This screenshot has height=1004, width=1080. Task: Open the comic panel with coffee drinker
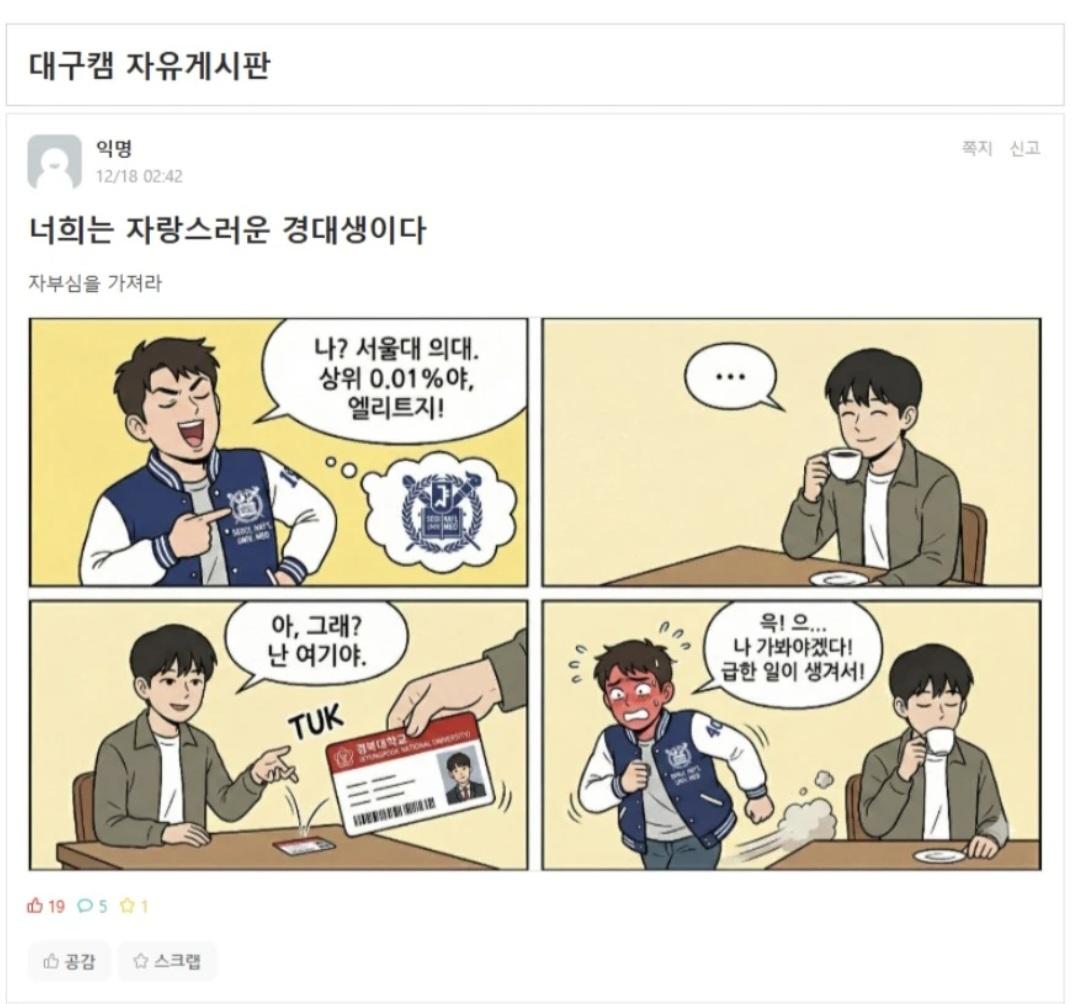pyautogui.click(x=791, y=452)
